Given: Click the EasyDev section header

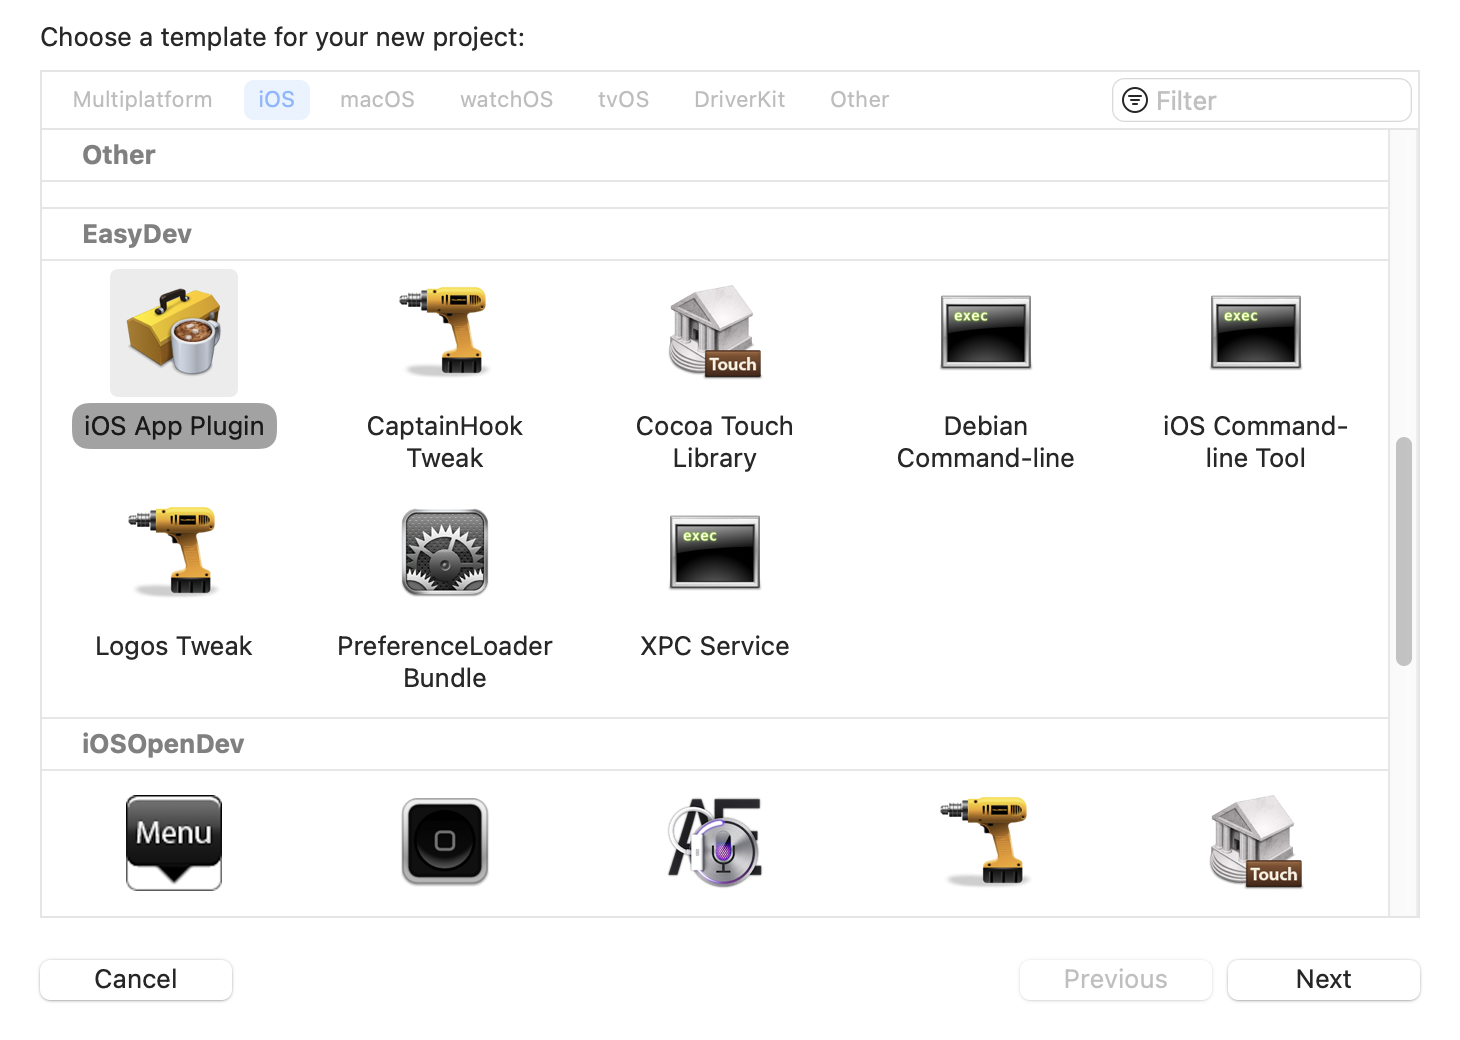Looking at the screenshot, I should coord(137,234).
